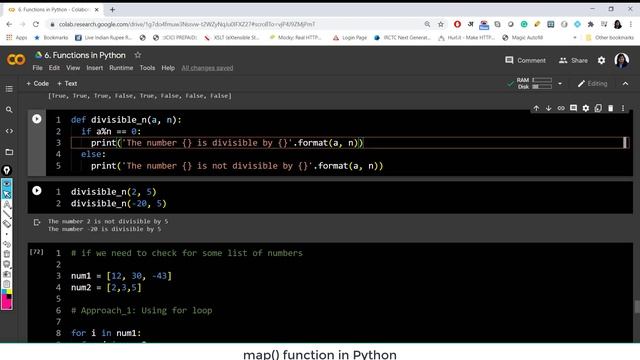640x360 pixels.
Task: Select the arrow pointer annotation tool
Action: click(x=7, y=194)
